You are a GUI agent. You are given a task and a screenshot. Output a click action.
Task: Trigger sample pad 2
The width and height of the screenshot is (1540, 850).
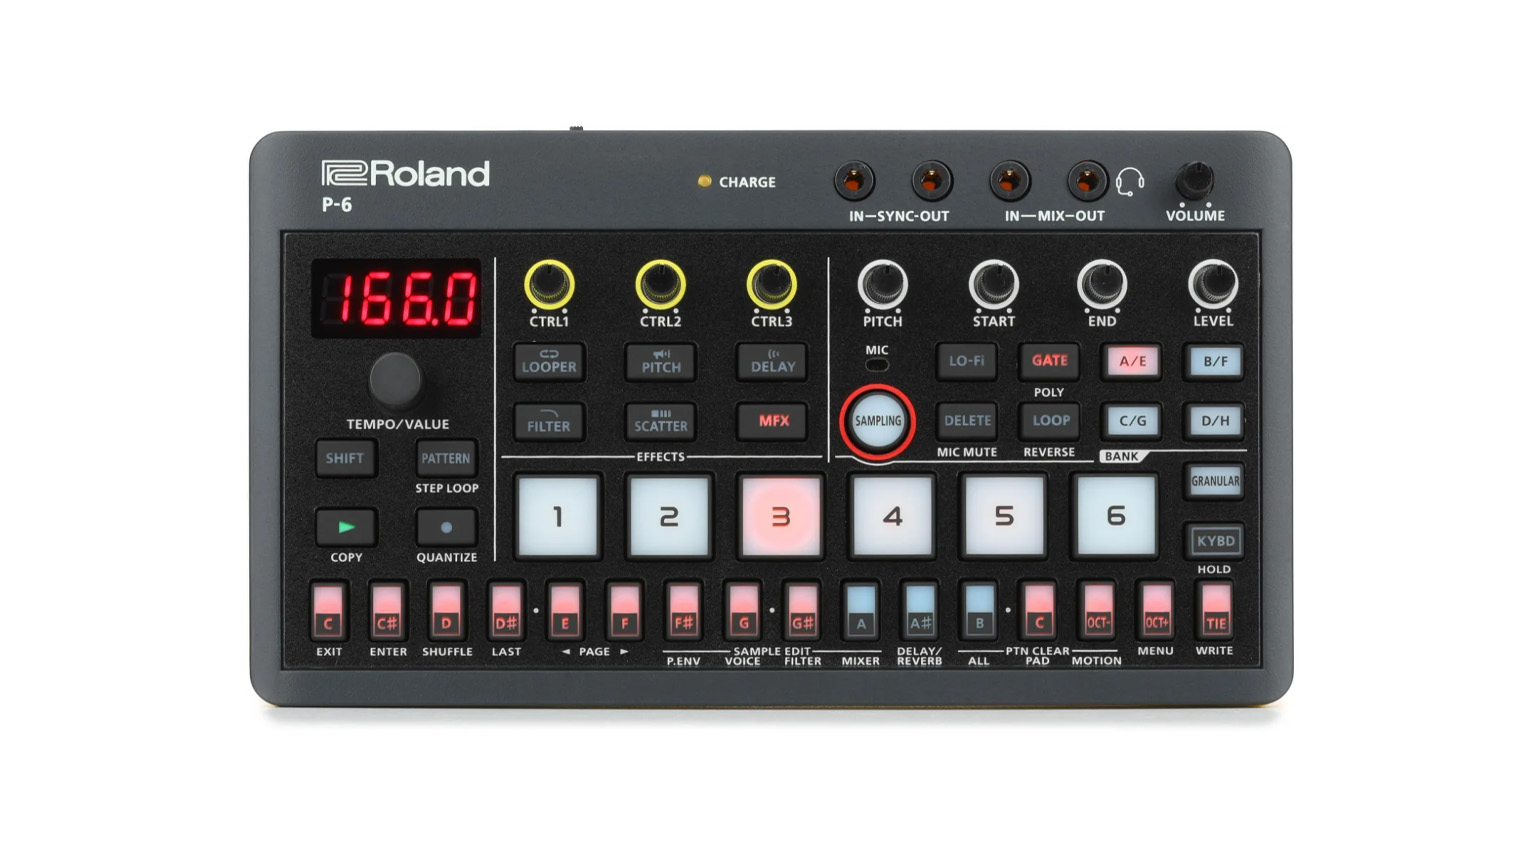(x=669, y=516)
